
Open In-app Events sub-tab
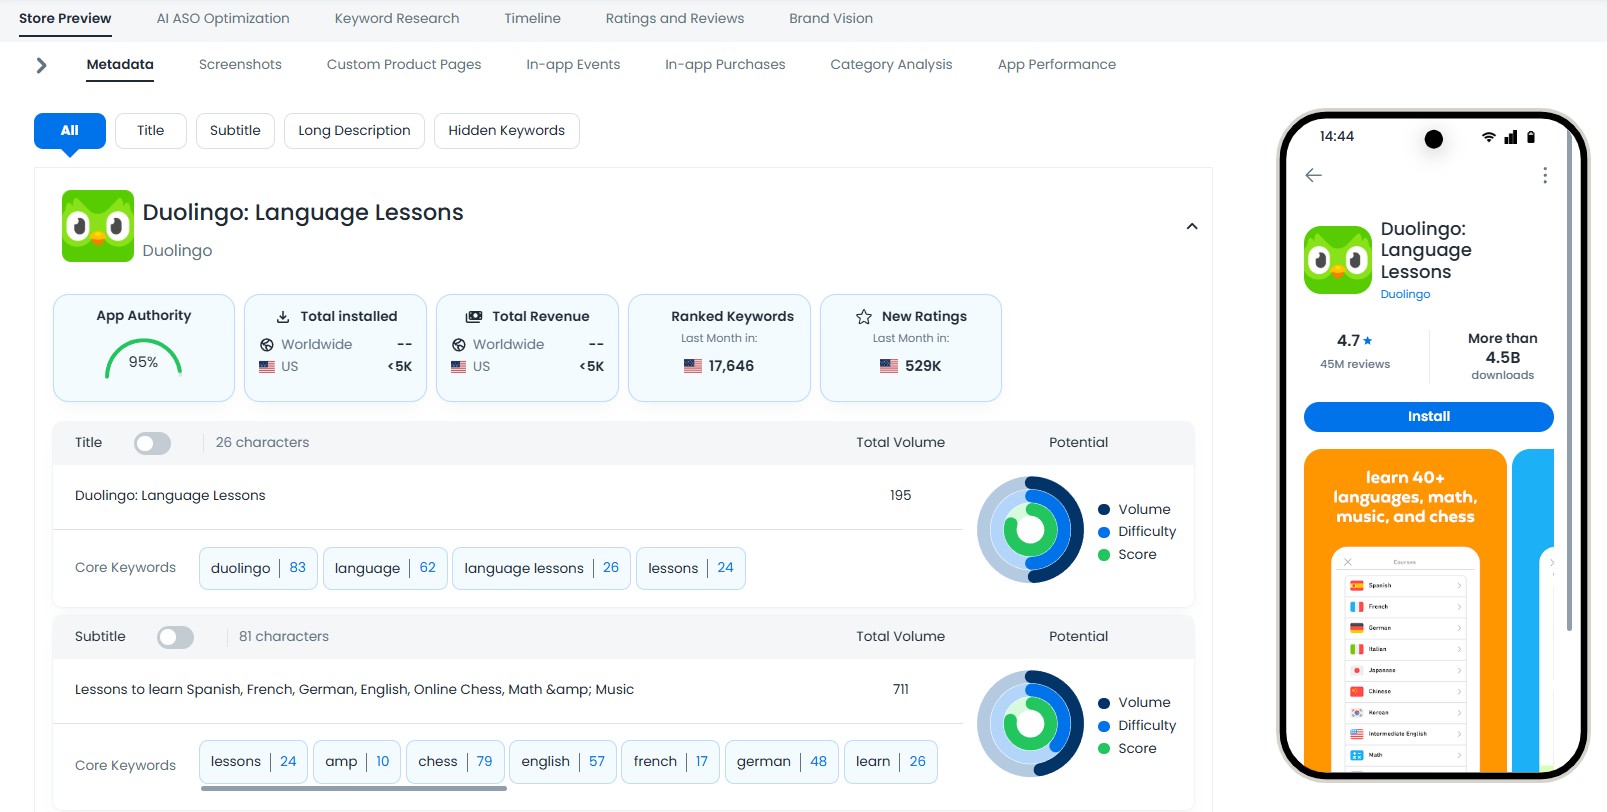pos(573,64)
